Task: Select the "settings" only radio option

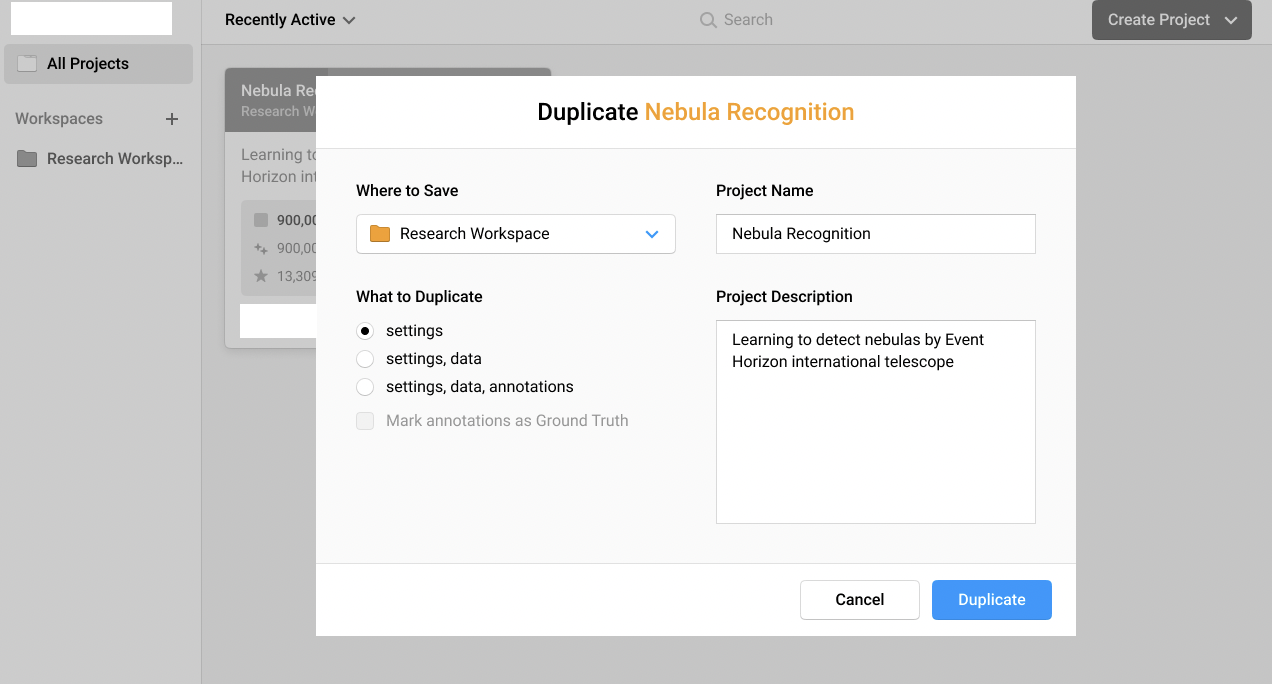Action: pyautogui.click(x=365, y=331)
